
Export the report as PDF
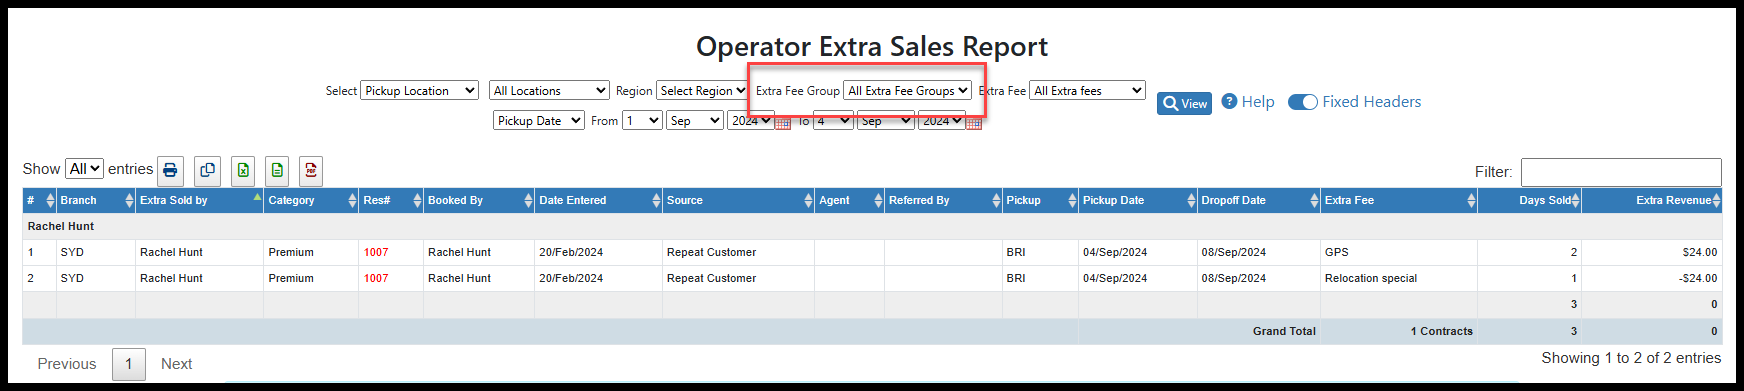pyautogui.click(x=311, y=170)
